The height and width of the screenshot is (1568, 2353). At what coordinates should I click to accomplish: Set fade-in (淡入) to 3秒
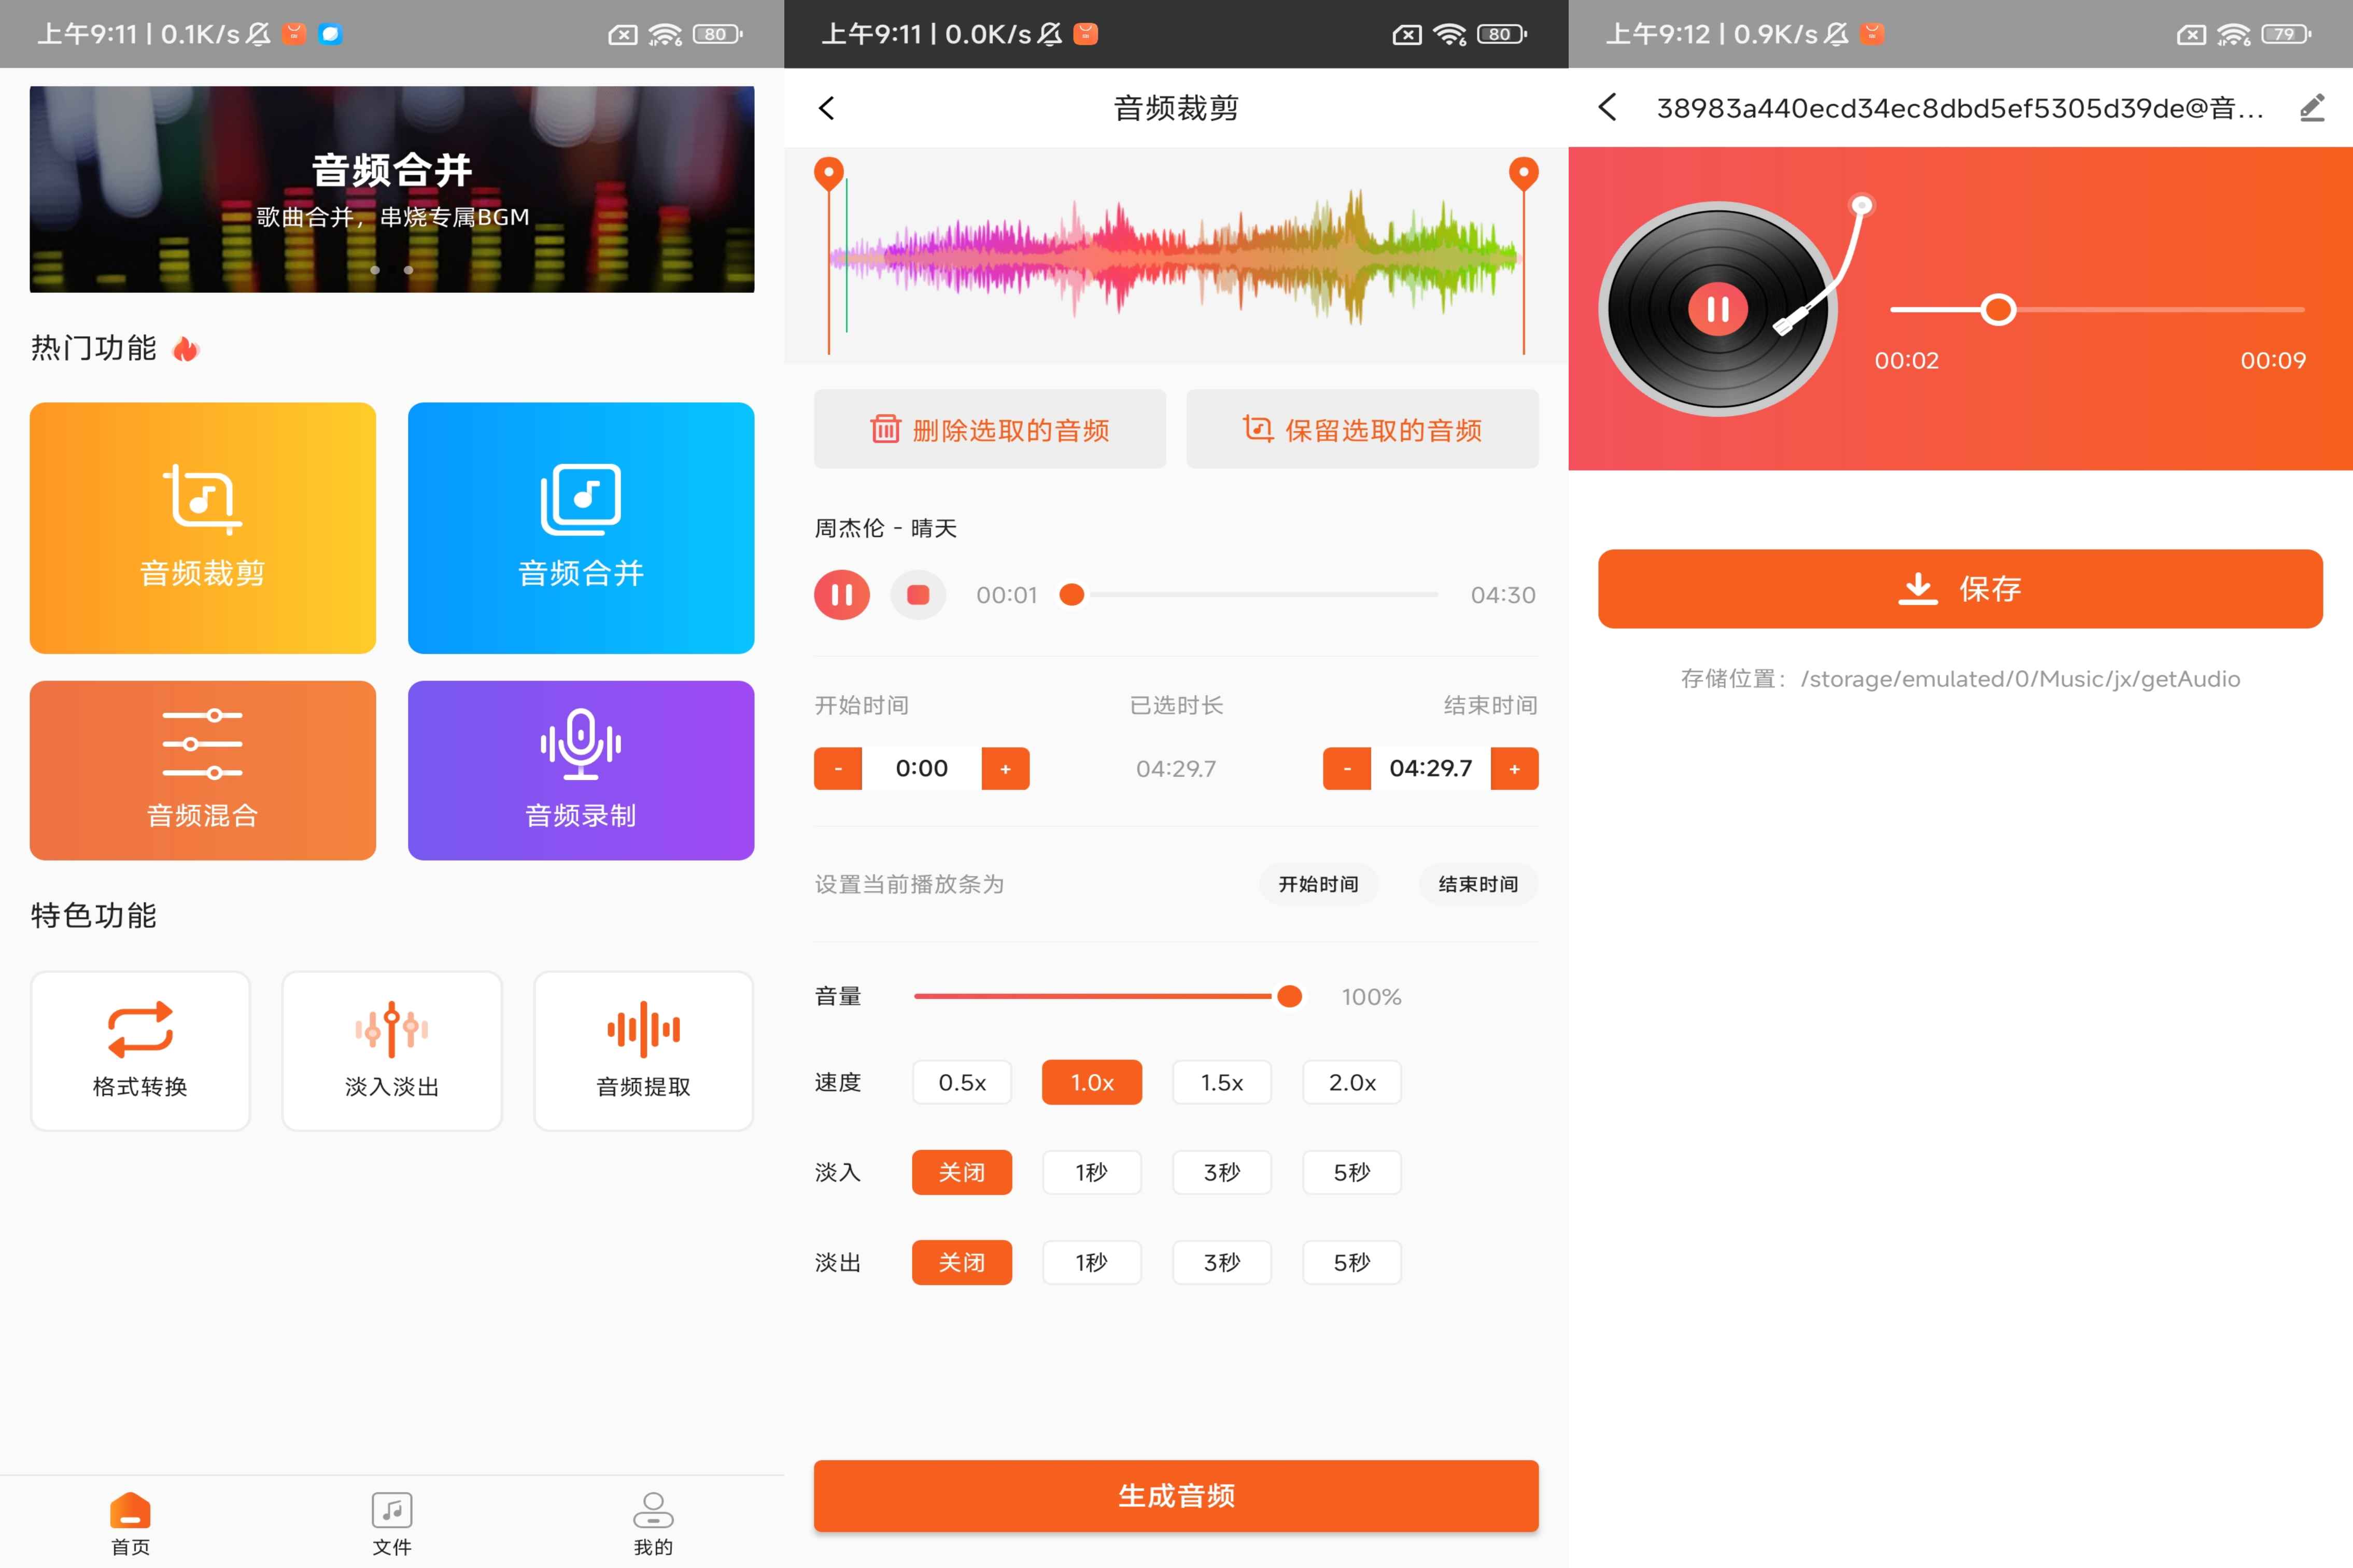pyautogui.click(x=1221, y=1172)
